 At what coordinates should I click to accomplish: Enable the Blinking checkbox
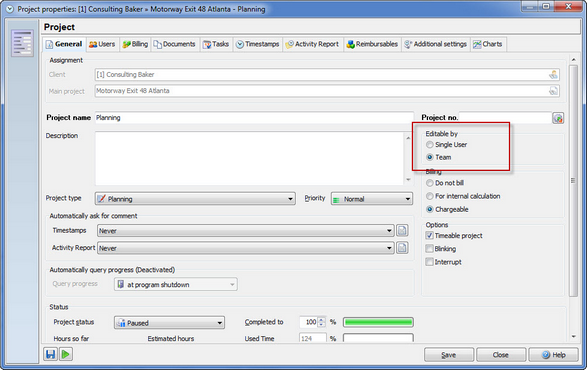[x=429, y=249]
